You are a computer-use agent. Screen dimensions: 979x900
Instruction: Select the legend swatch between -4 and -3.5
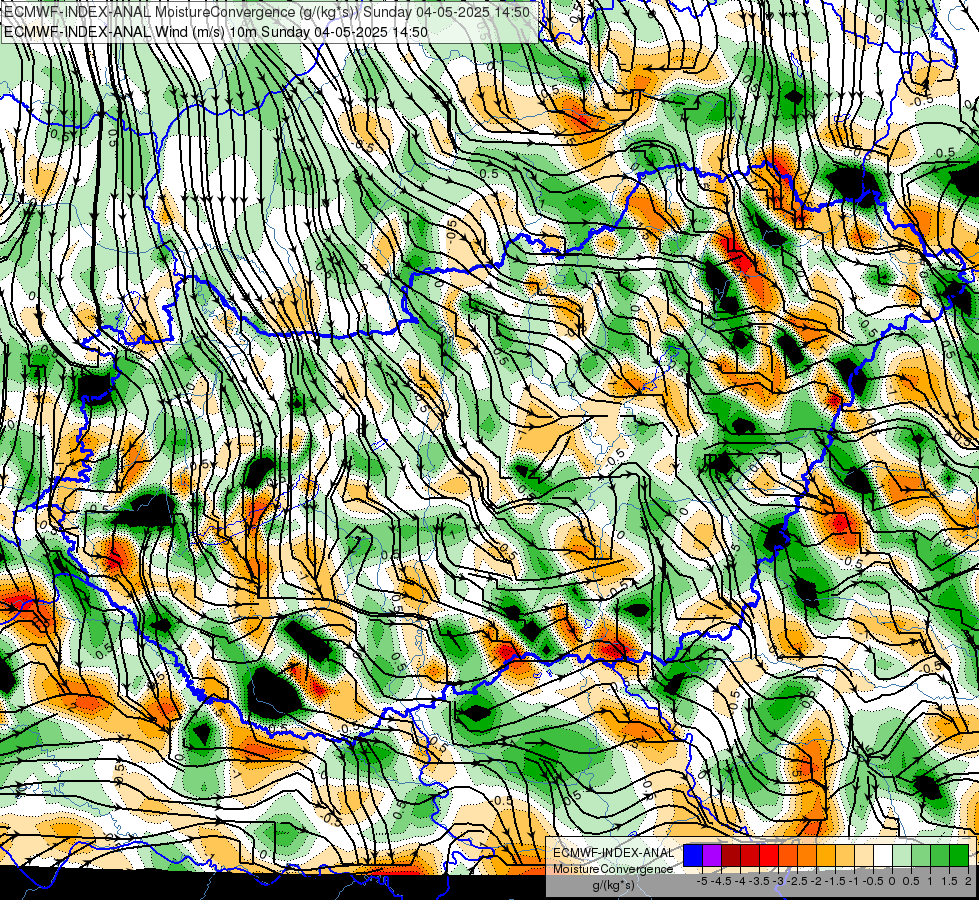coord(750,855)
